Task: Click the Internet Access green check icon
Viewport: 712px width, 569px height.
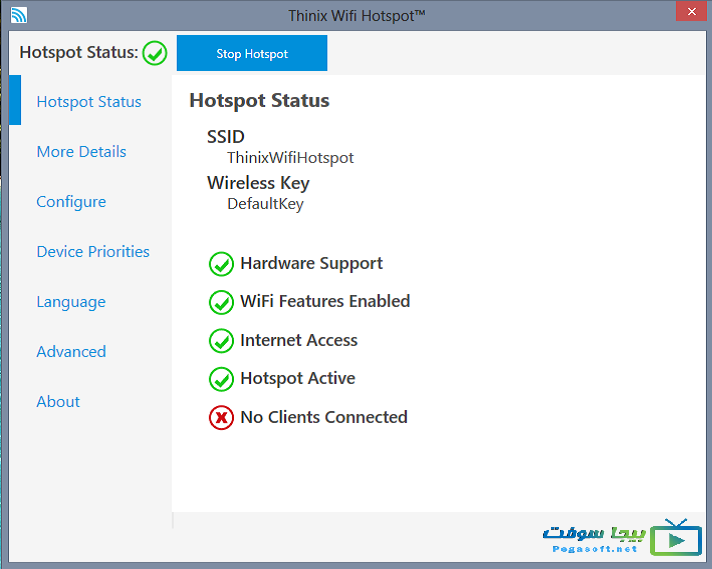Action: (x=221, y=341)
